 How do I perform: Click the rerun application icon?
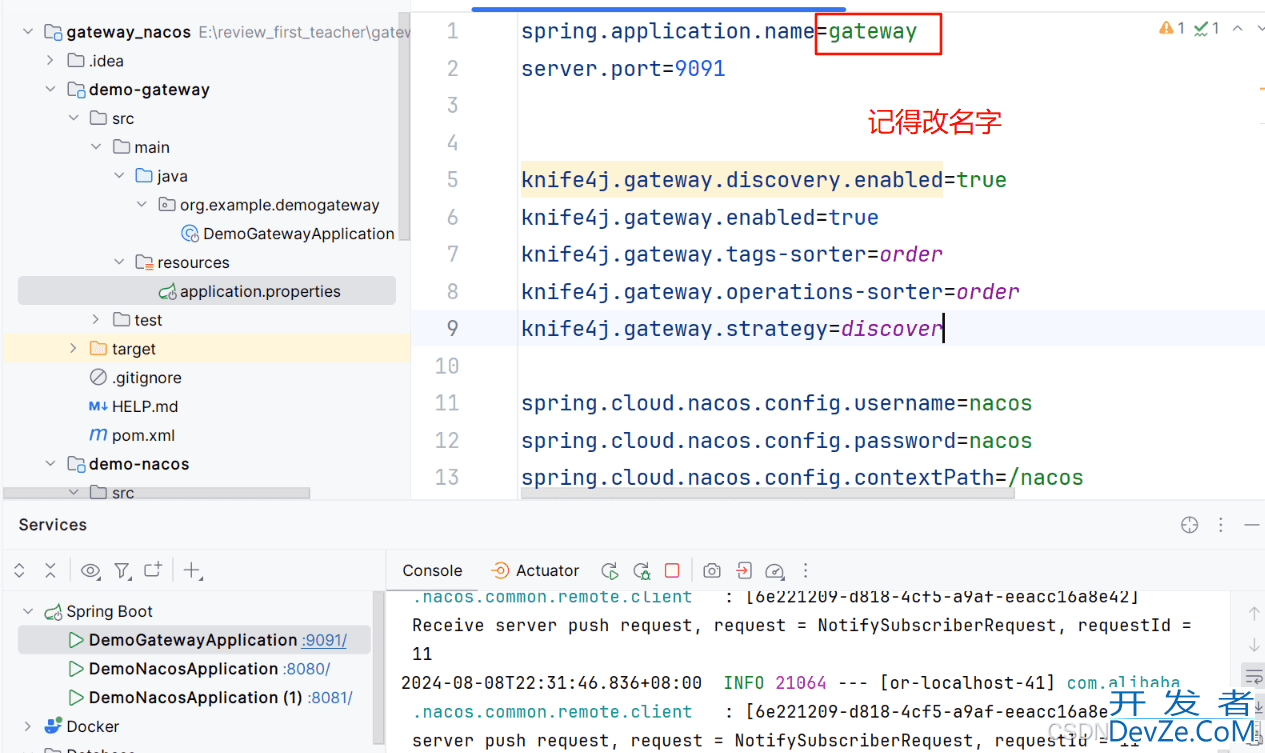pos(610,571)
